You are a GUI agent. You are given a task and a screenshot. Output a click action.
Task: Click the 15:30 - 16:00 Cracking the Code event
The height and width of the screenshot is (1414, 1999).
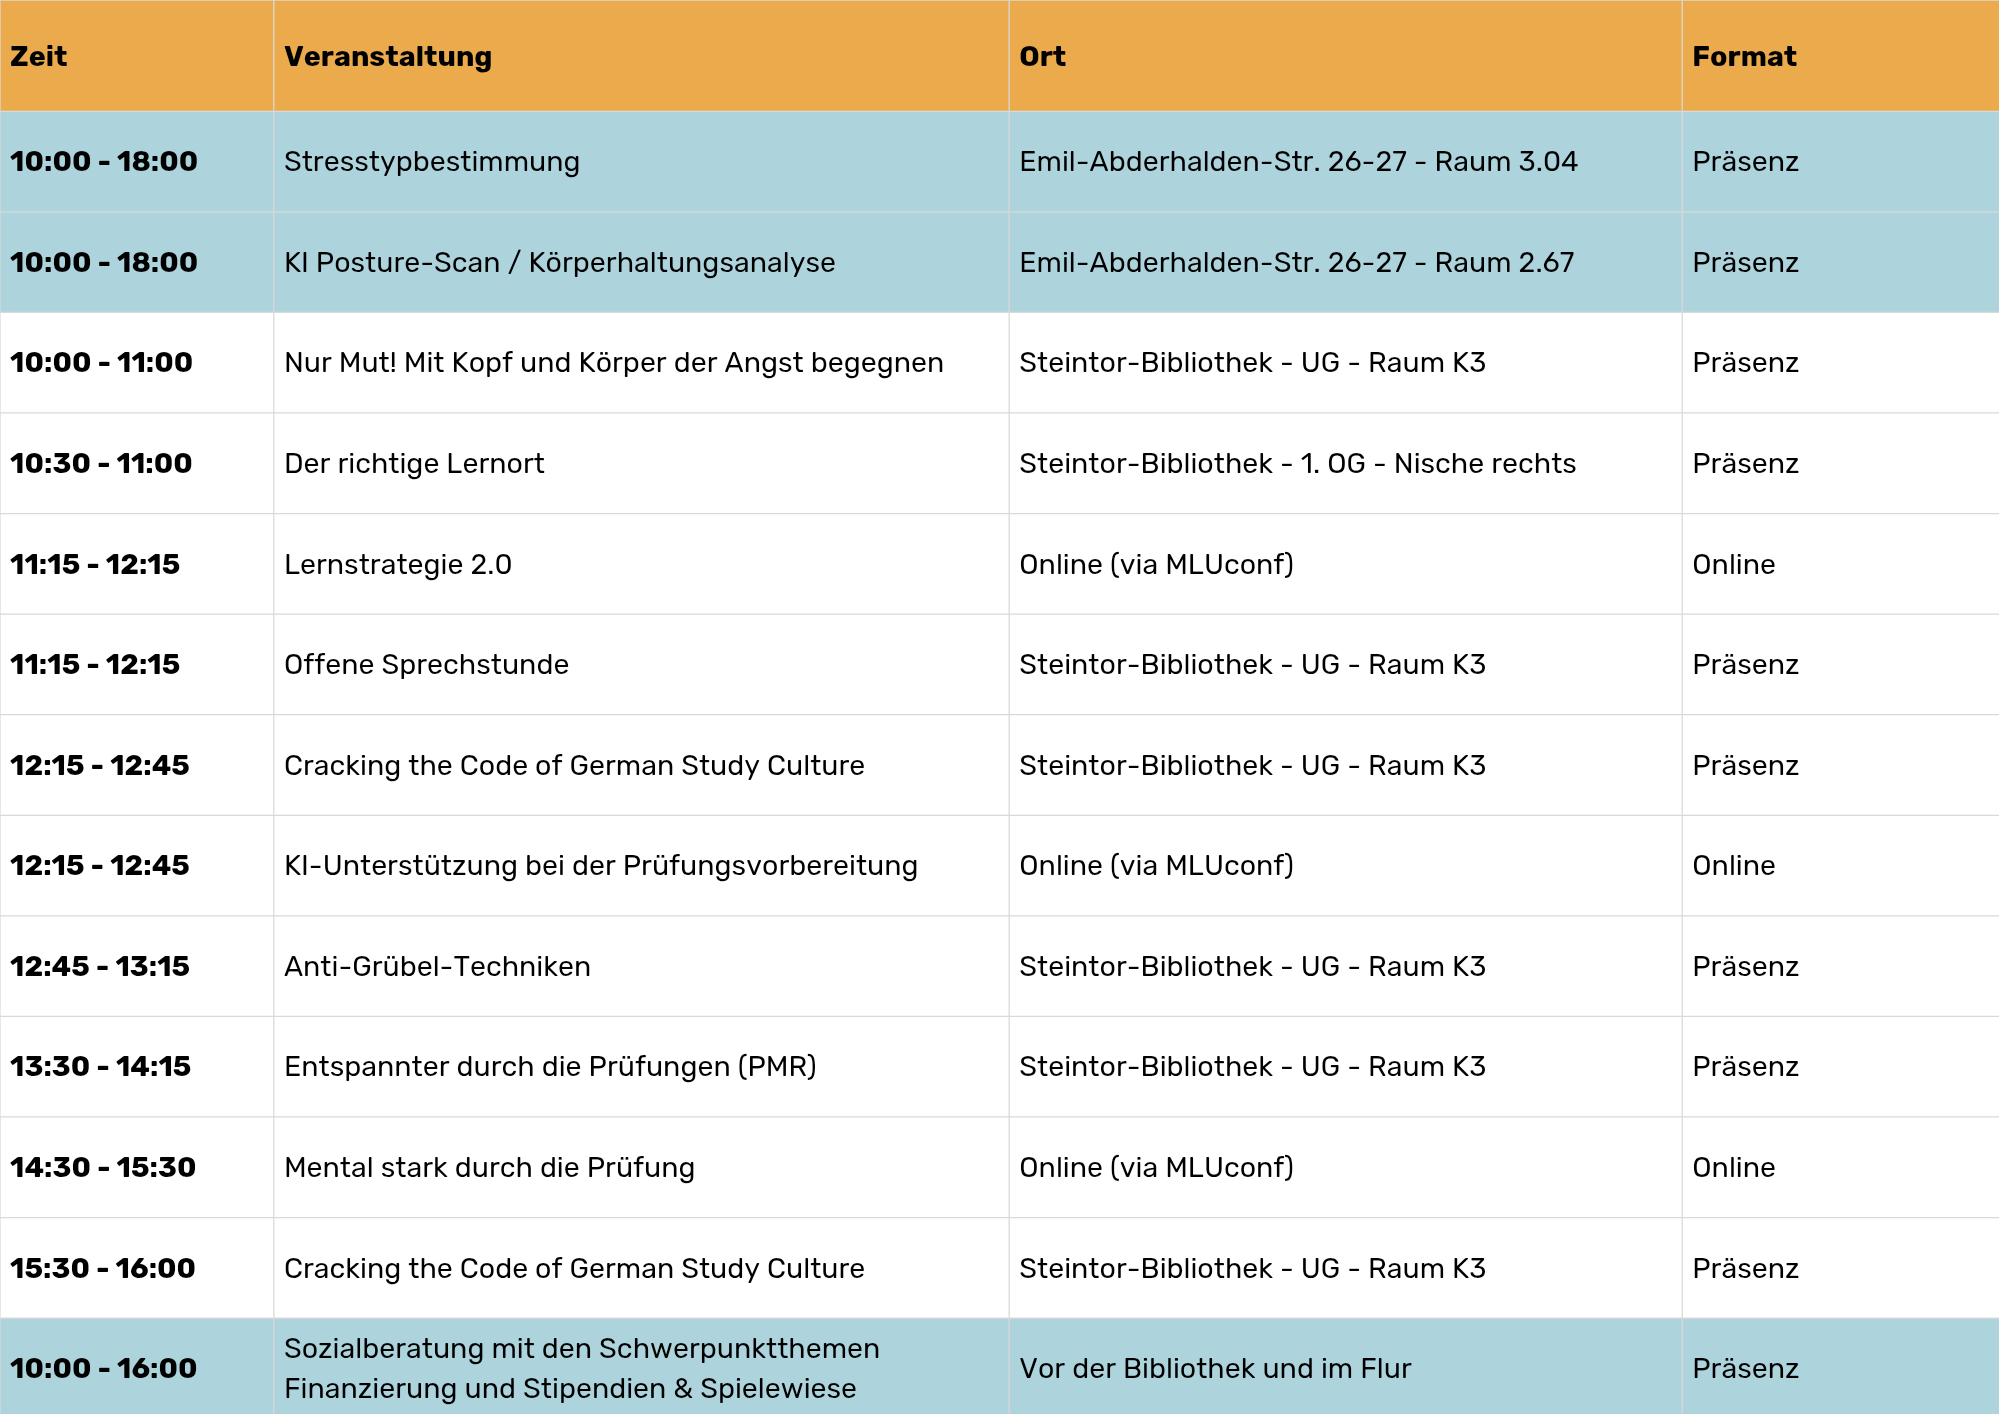641,1268
